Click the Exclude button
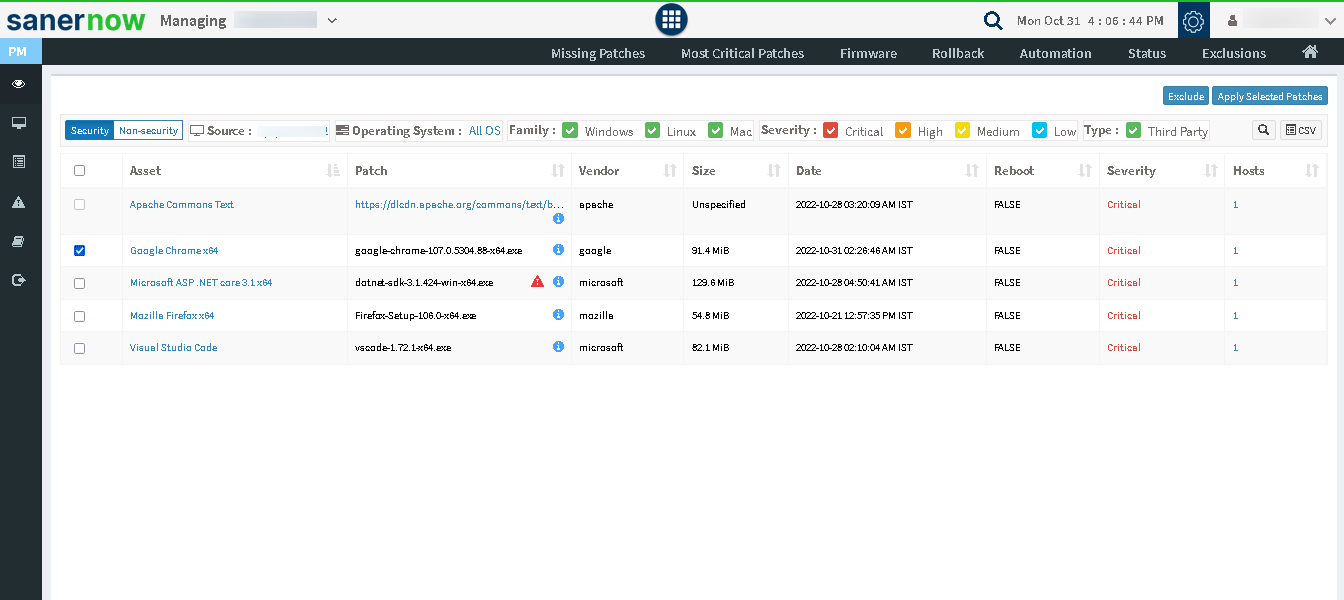This screenshot has width=1344, height=600. pos(1185,96)
